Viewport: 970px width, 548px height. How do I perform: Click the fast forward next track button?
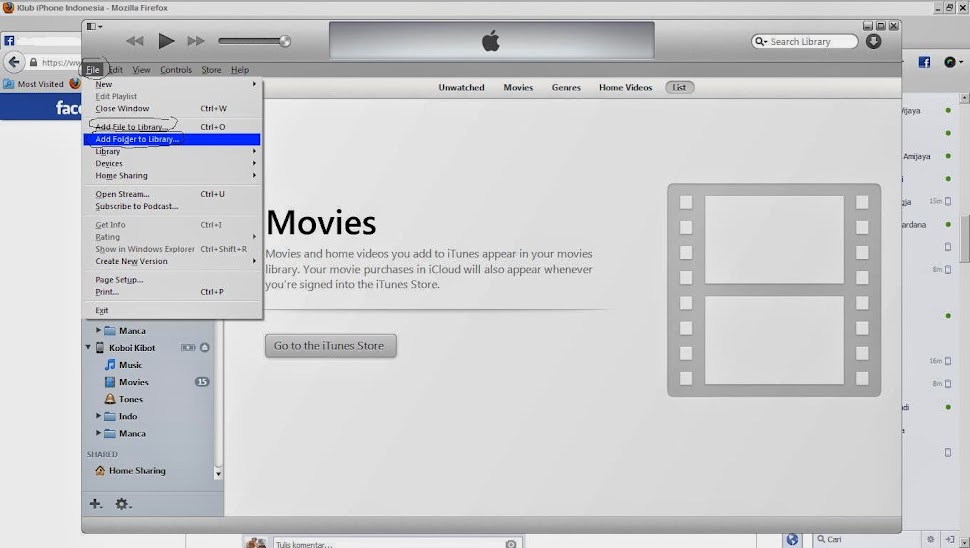196,41
